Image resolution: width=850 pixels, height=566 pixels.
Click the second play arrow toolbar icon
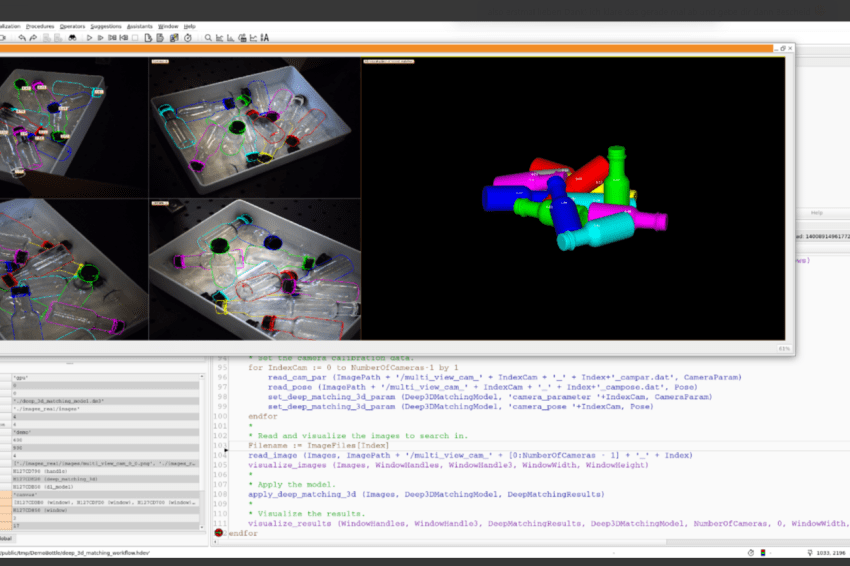[x=100, y=38]
